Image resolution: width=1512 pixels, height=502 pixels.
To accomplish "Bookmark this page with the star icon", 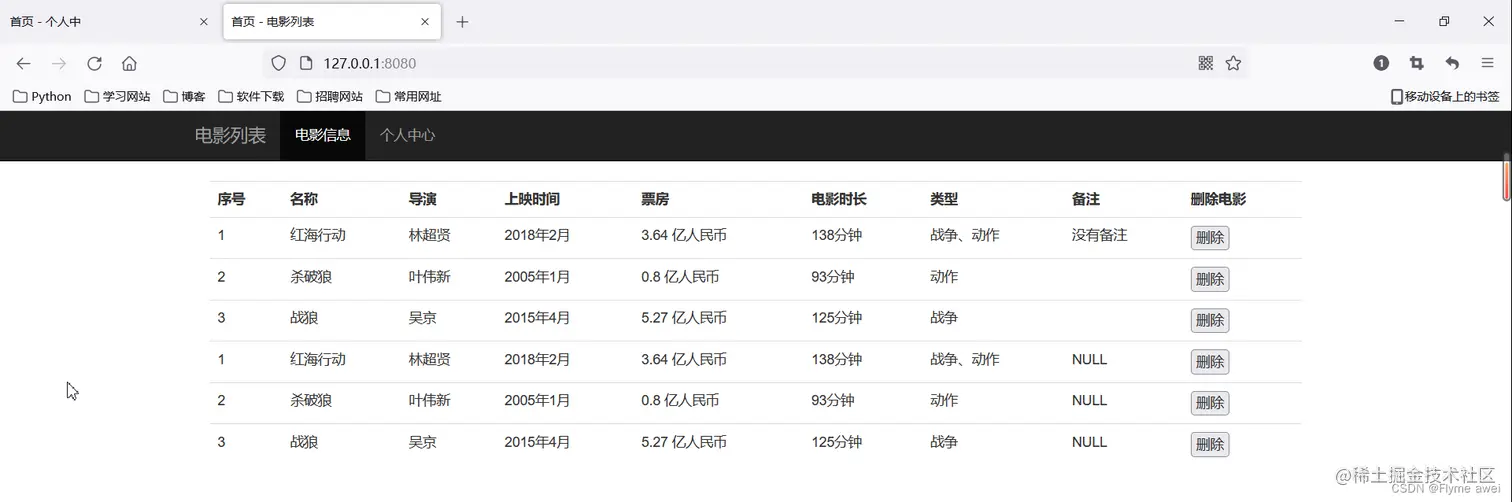I will pyautogui.click(x=1233, y=63).
